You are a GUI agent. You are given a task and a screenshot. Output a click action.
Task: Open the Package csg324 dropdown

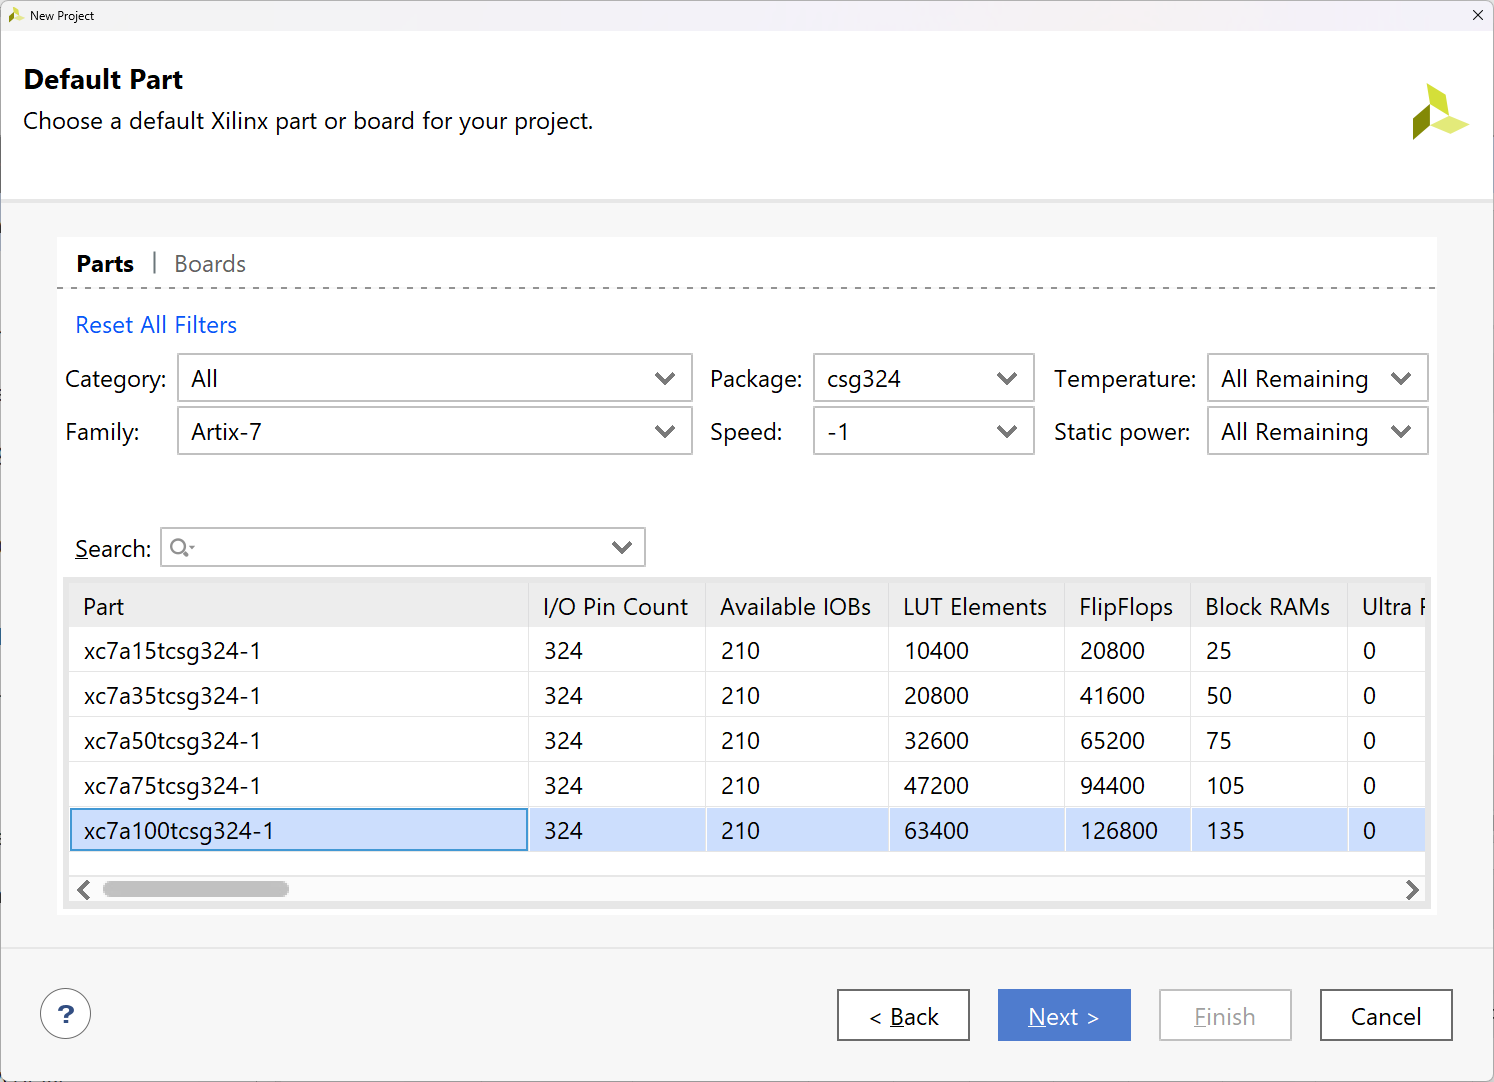pyautogui.click(x=922, y=378)
